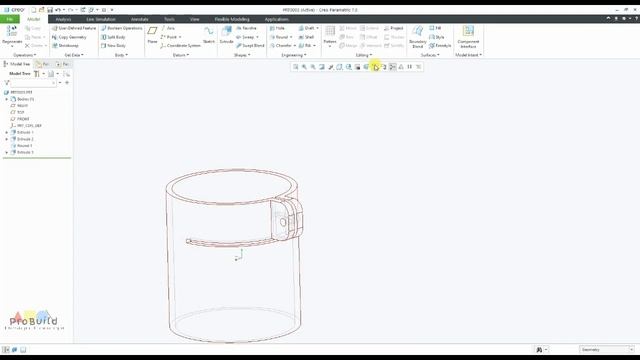640x360 pixels.
Task: Expand the Model Intent group dropdown
Action: [x=469, y=55]
